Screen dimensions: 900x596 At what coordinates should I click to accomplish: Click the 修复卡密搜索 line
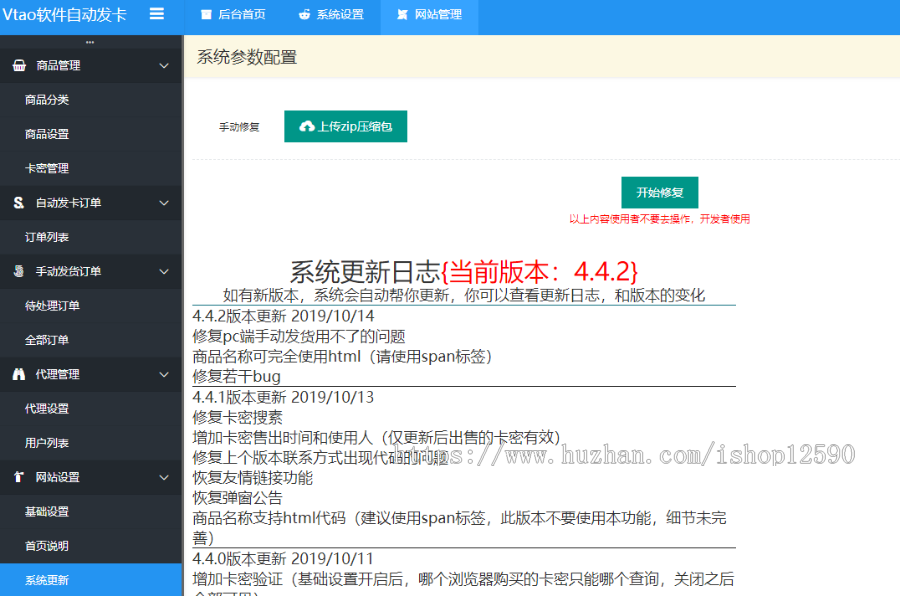coord(238,417)
